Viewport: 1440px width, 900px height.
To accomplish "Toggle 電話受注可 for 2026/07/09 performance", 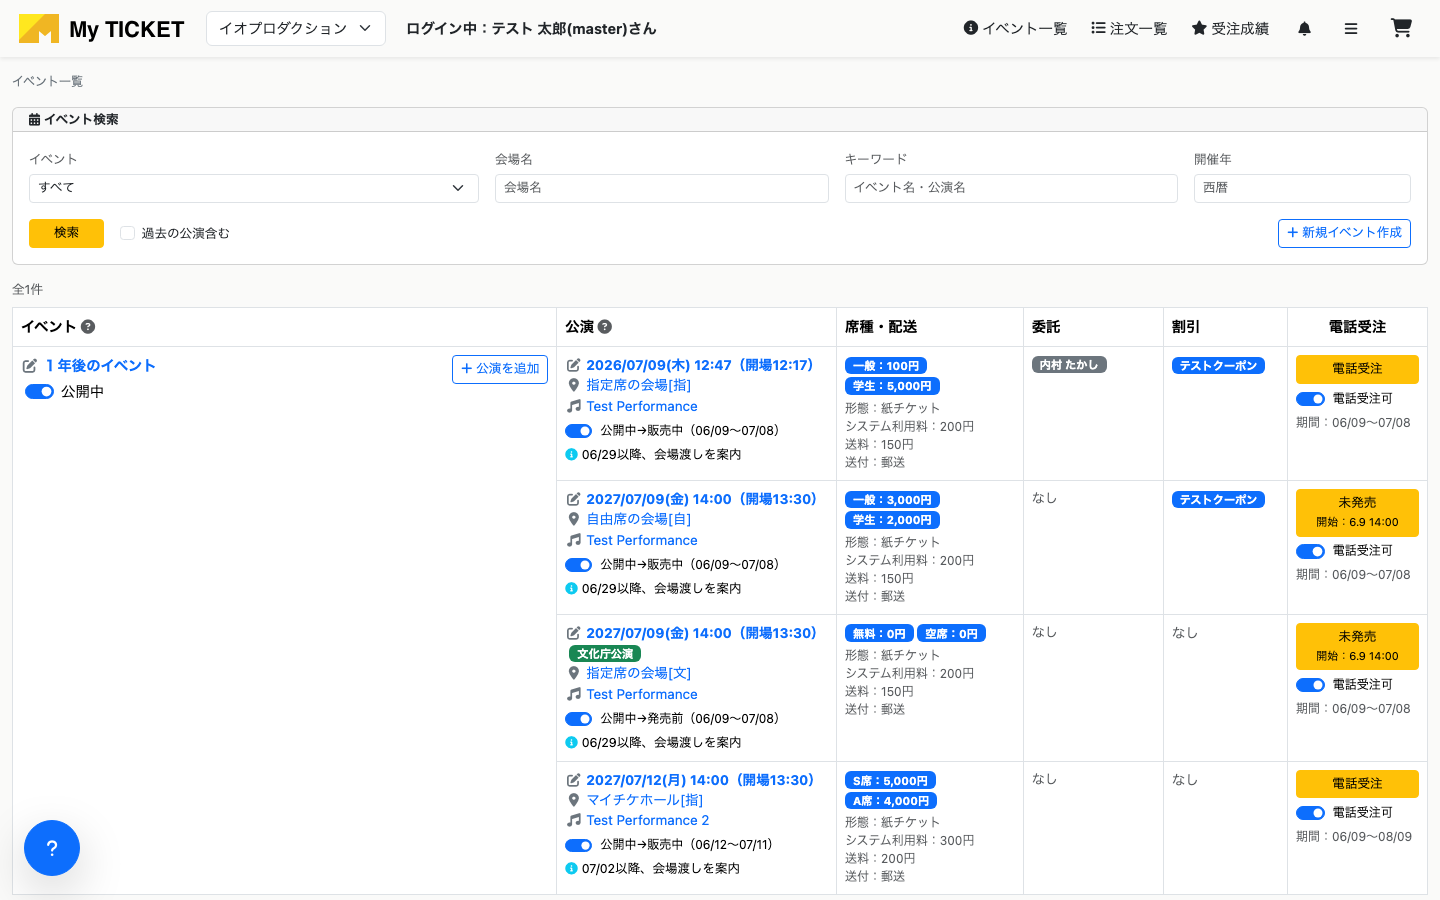I will pos(1310,399).
